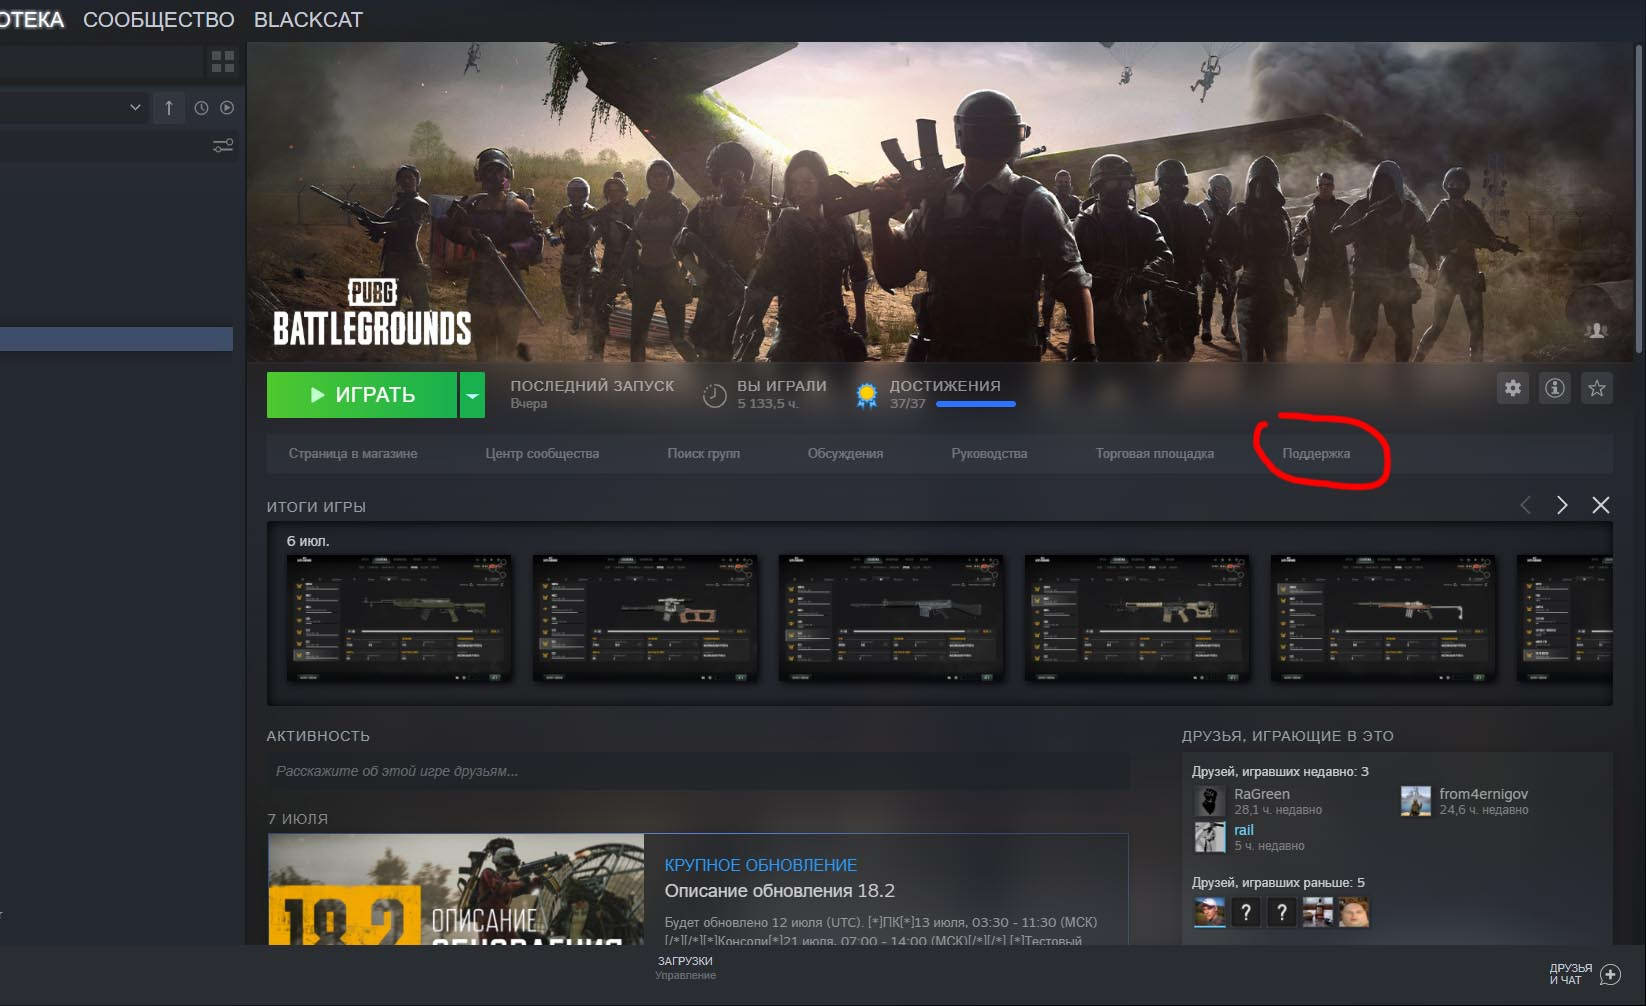Open Поиск групп tab
The width and height of the screenshot is (1646, 1006).
pos(704,454)
